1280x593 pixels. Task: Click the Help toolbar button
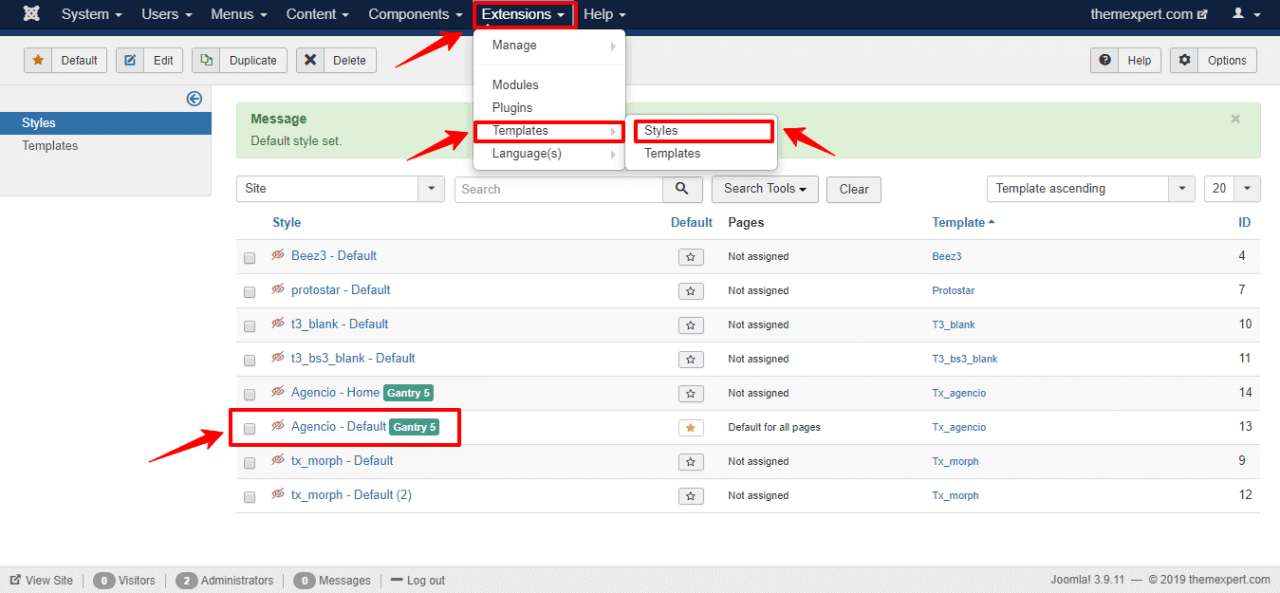click(x=1126, y=60)
